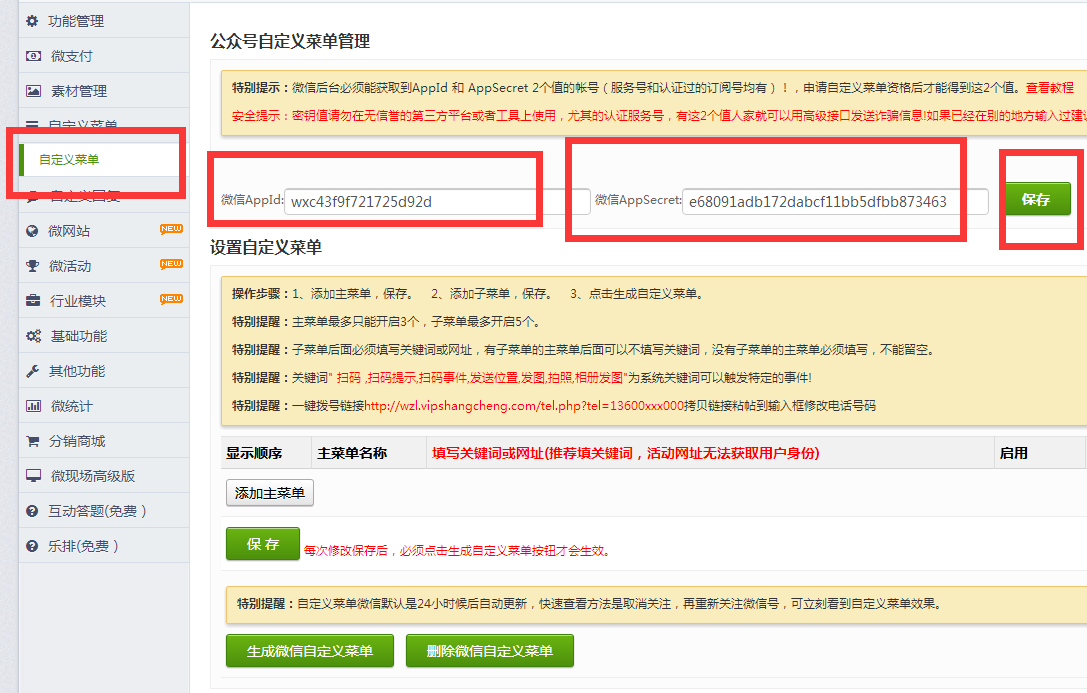
Task: Click the briefcase icon for 行业模块
Action: tap(33, 301)
